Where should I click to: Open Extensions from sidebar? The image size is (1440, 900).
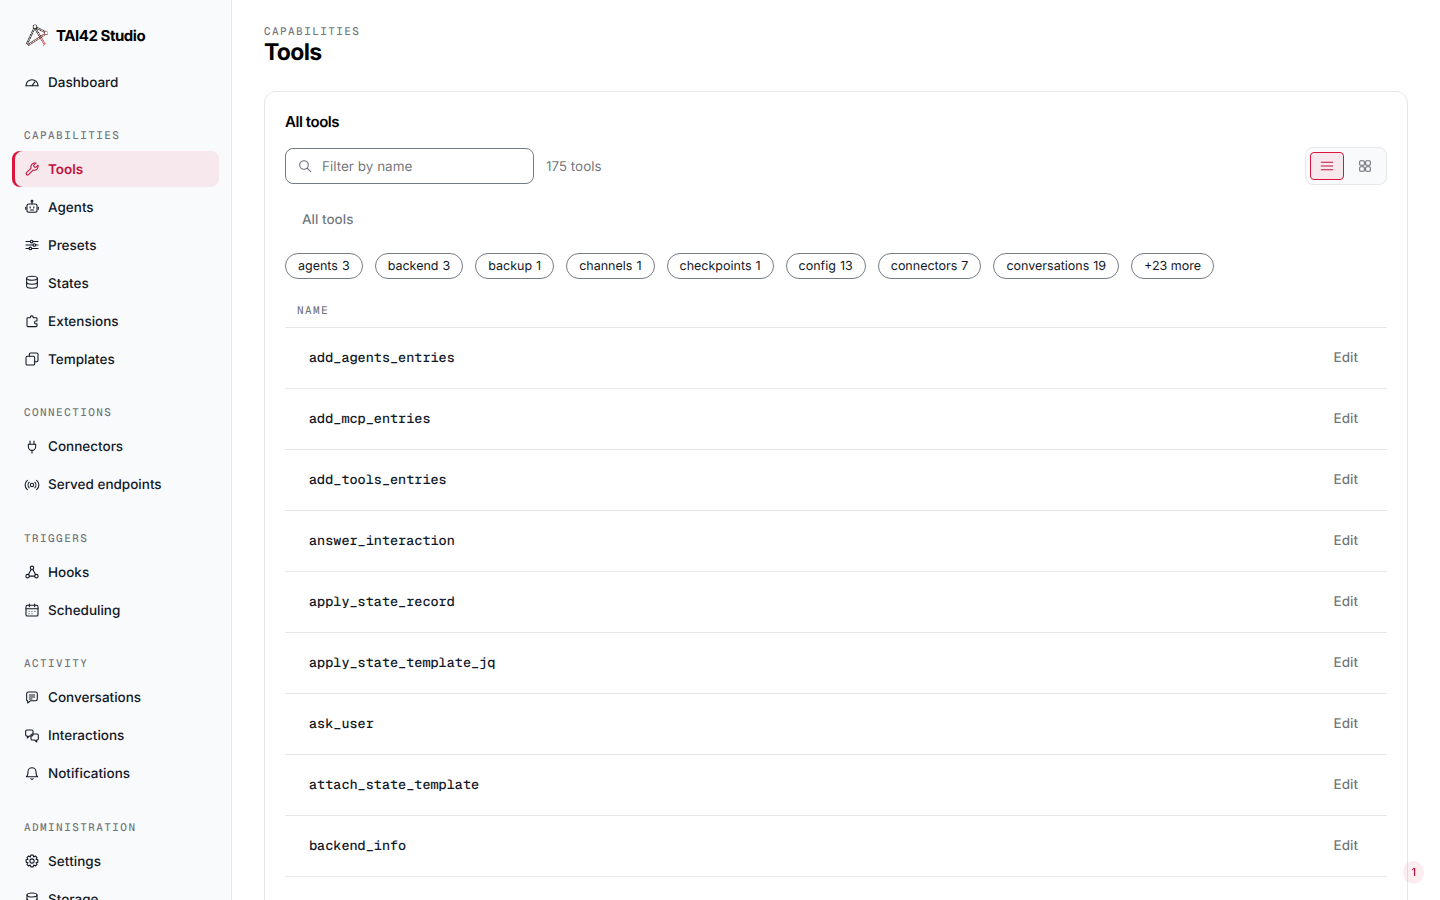(x=116, y=321)
